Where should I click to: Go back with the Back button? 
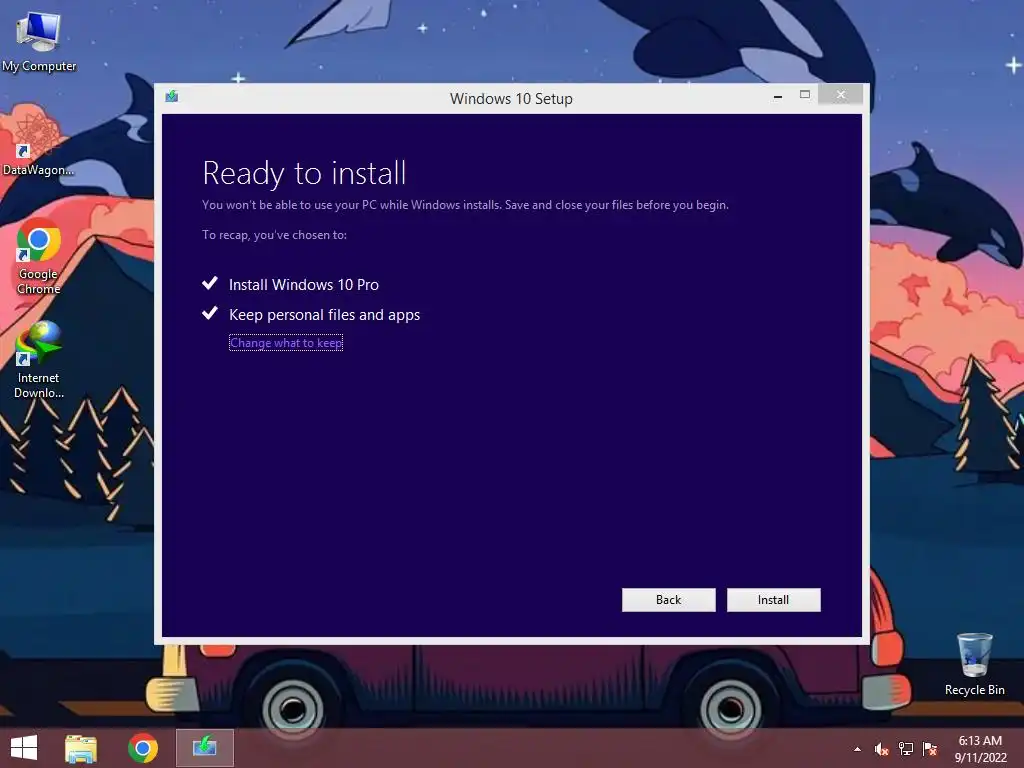coord(668,600)
